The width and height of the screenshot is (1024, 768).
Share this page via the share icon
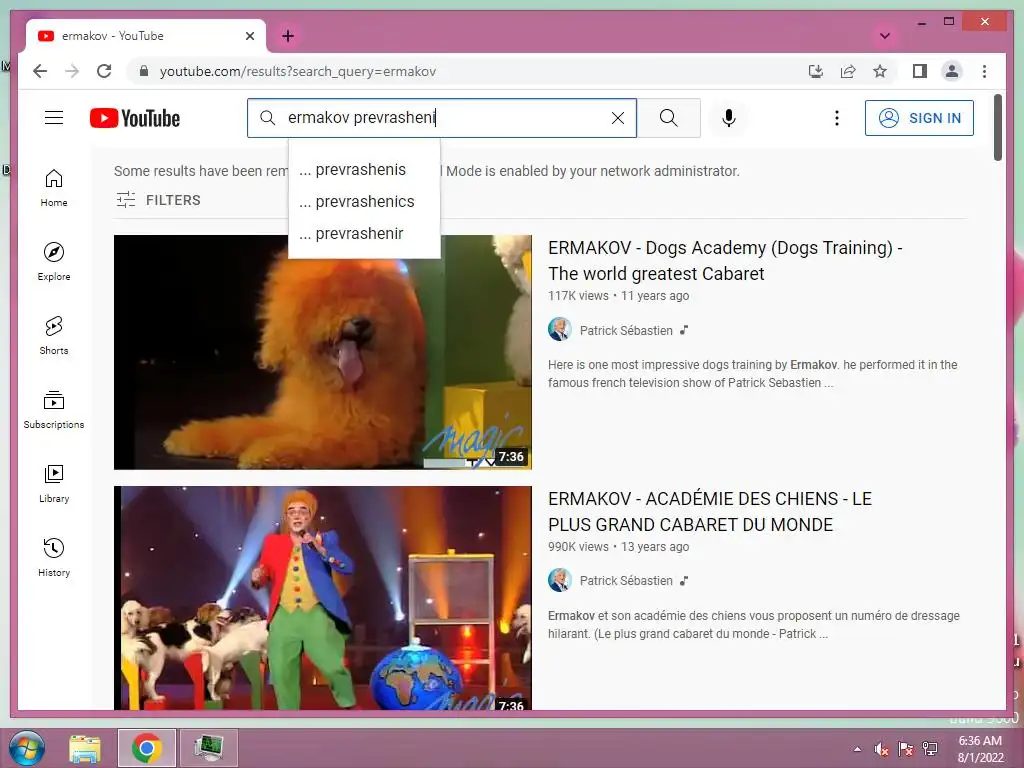[x=848, y=71]
